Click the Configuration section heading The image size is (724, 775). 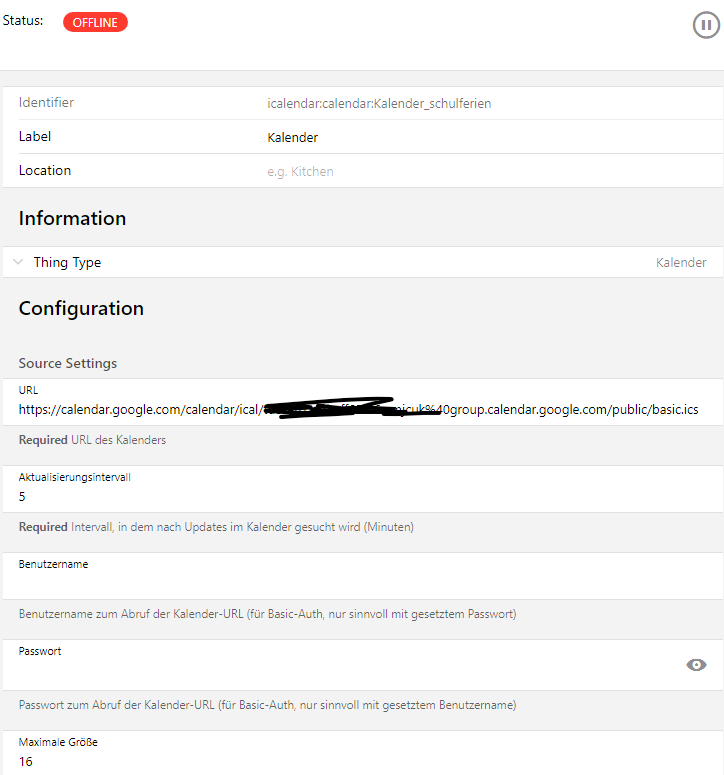click(81, 308)
